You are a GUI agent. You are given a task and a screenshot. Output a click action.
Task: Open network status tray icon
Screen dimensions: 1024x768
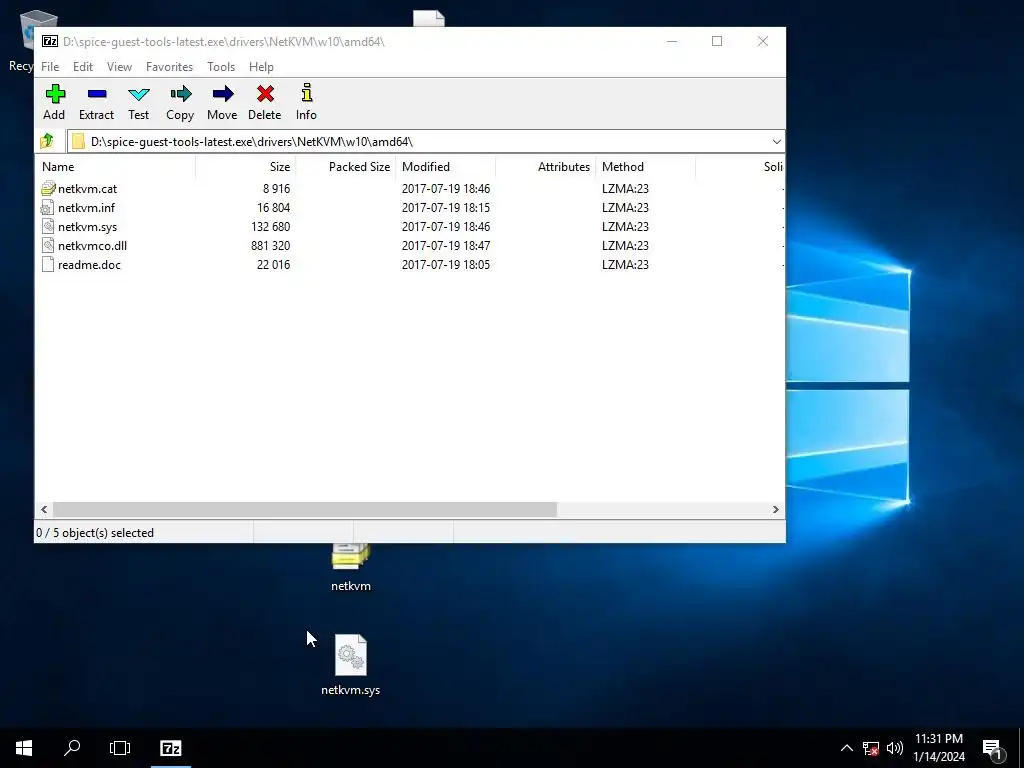(871, 748)
